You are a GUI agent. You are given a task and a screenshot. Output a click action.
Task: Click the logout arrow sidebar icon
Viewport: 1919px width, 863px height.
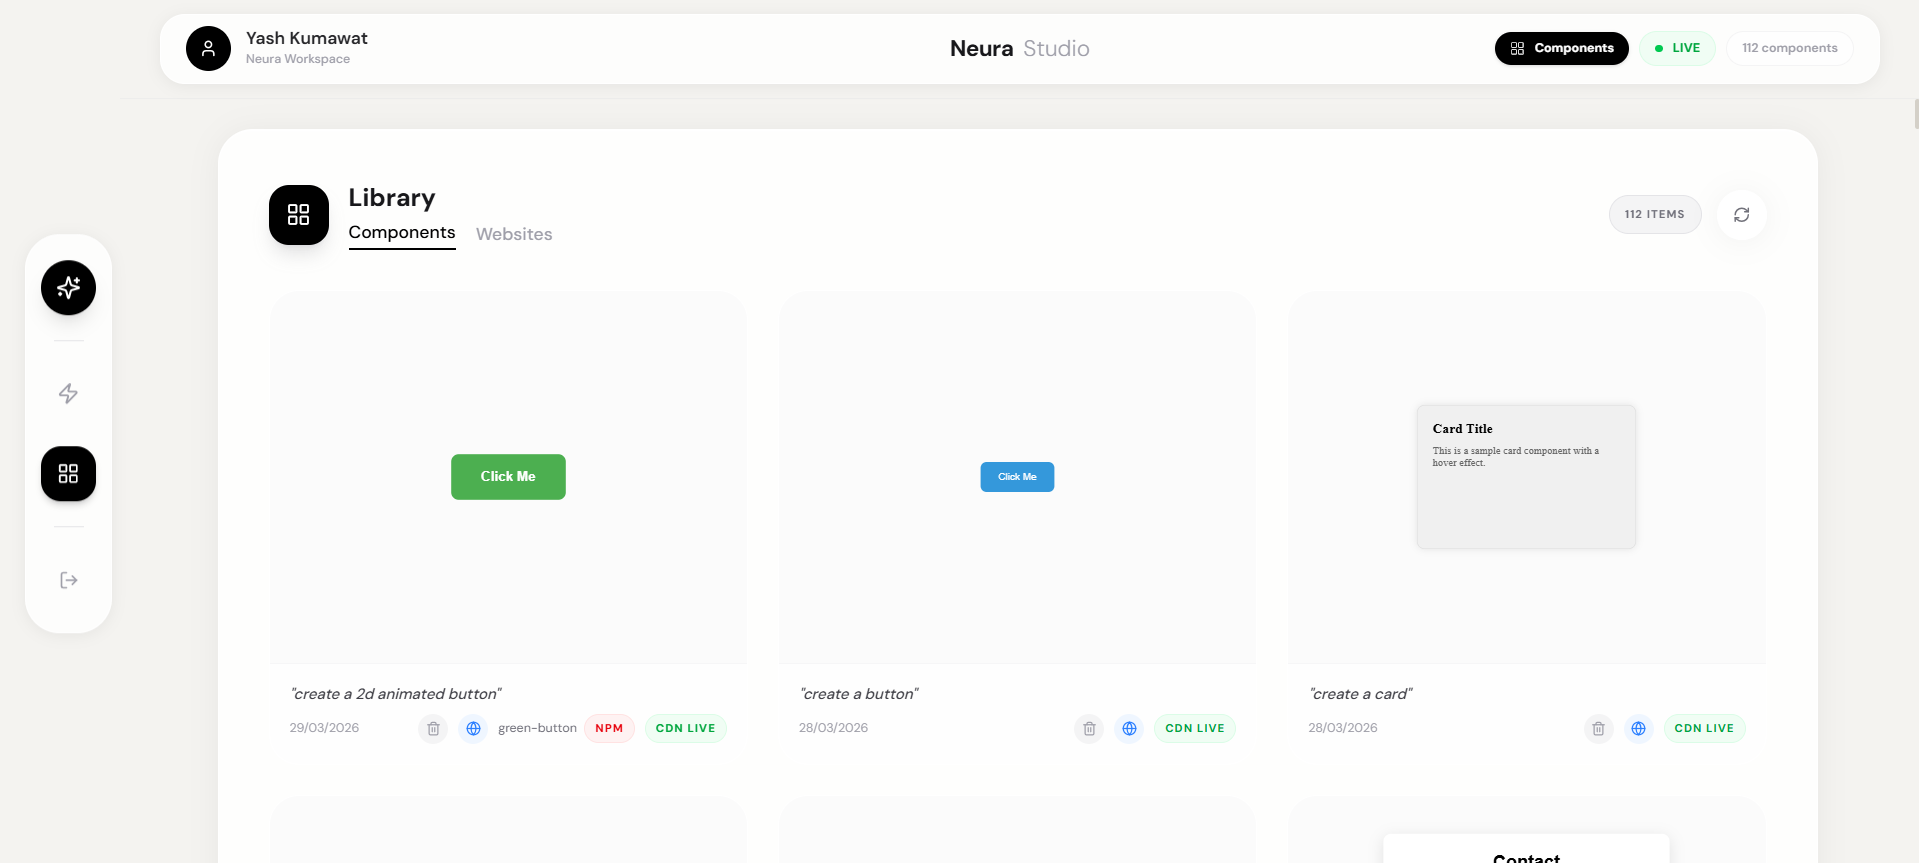click(x=68, y=580)
